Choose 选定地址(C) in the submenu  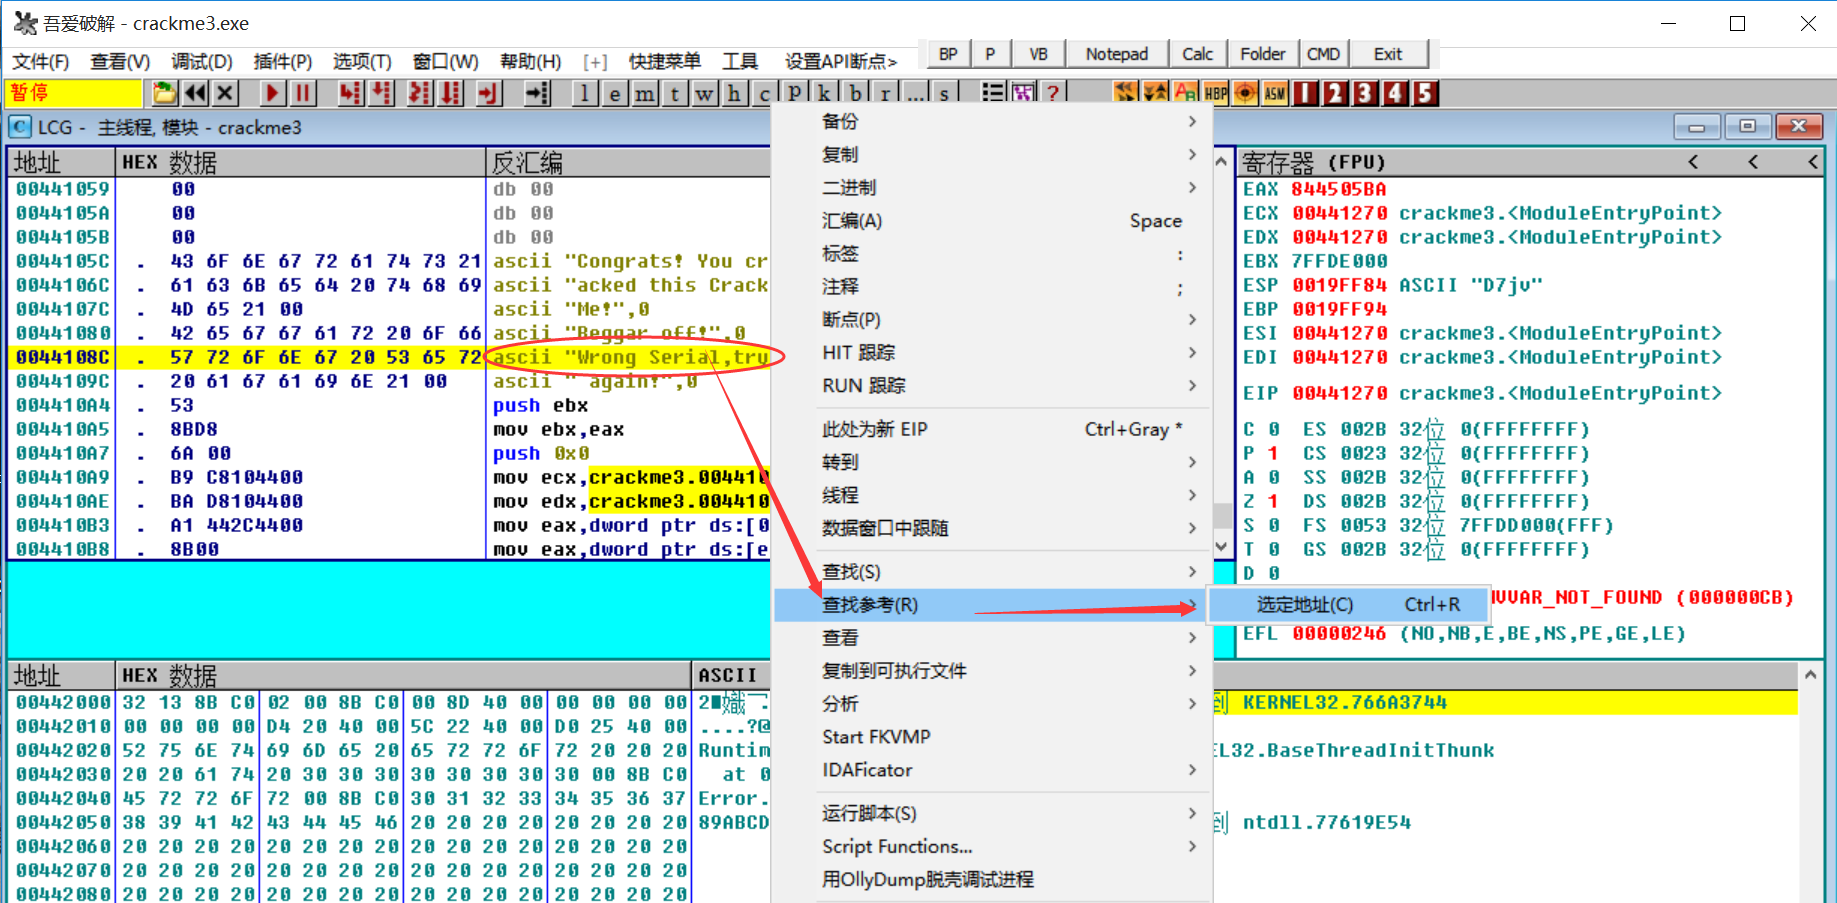1349,604
